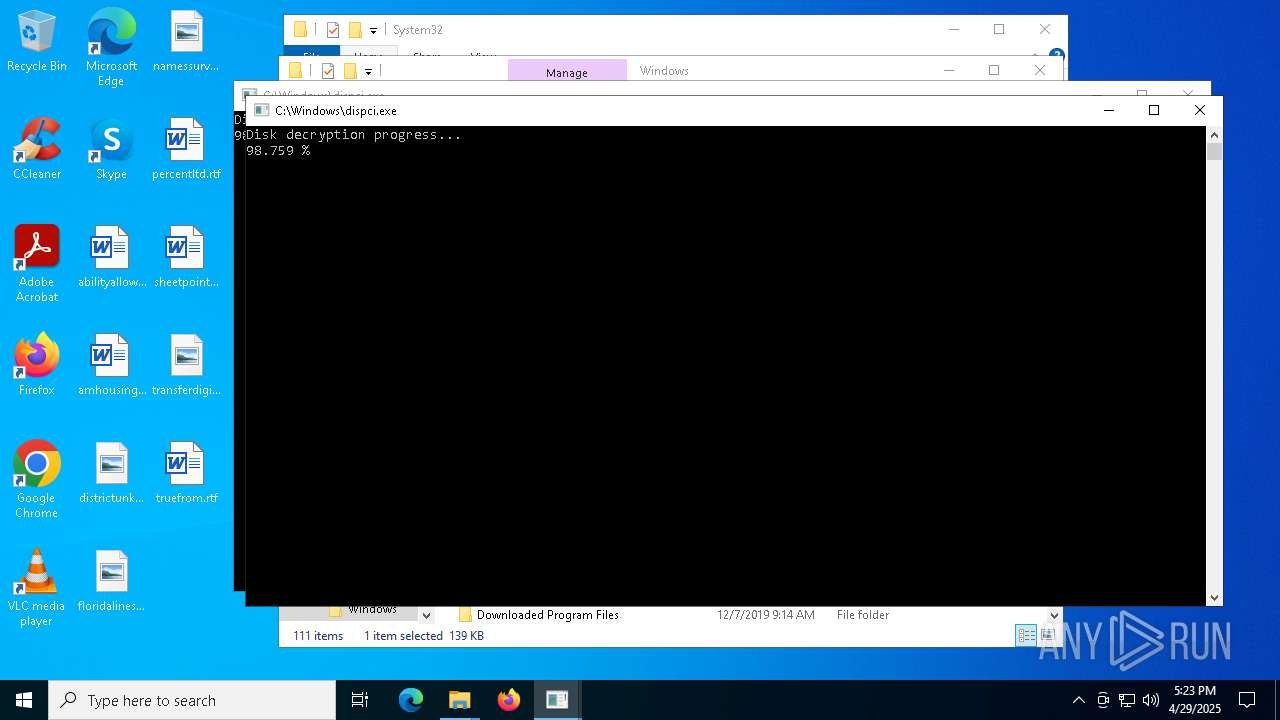Minimize the dispci.exe console window

[1108, 110]
